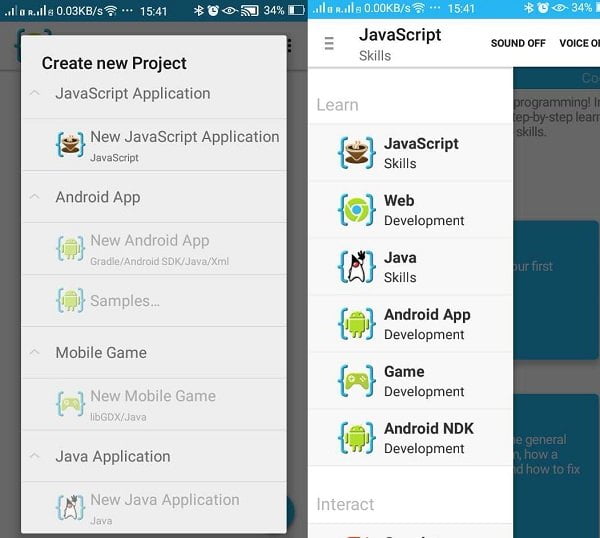Open JavaScript Skills in Learn drawer
The width and height of the screenshot is (600, 538).
point(410,153)
